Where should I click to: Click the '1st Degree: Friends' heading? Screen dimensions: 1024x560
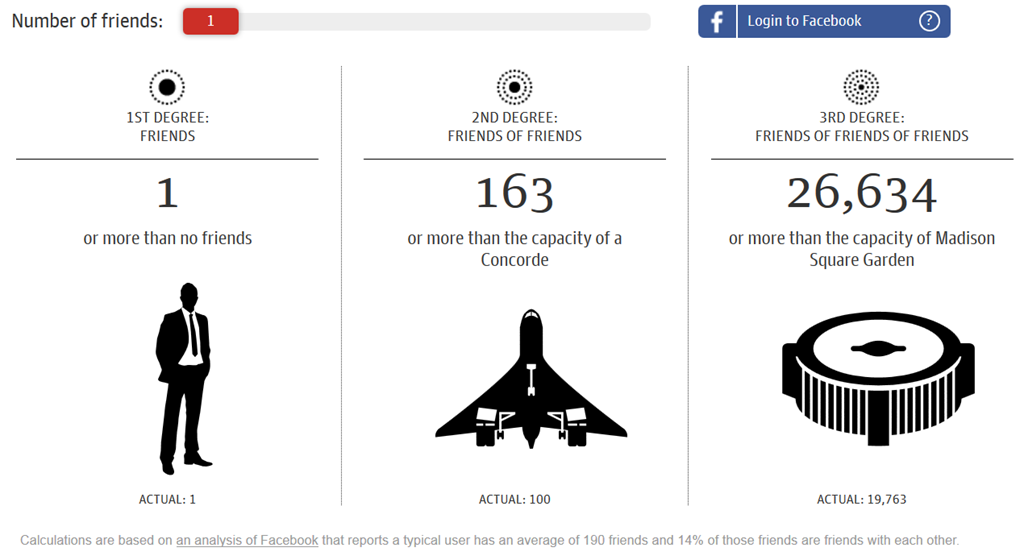167,127
